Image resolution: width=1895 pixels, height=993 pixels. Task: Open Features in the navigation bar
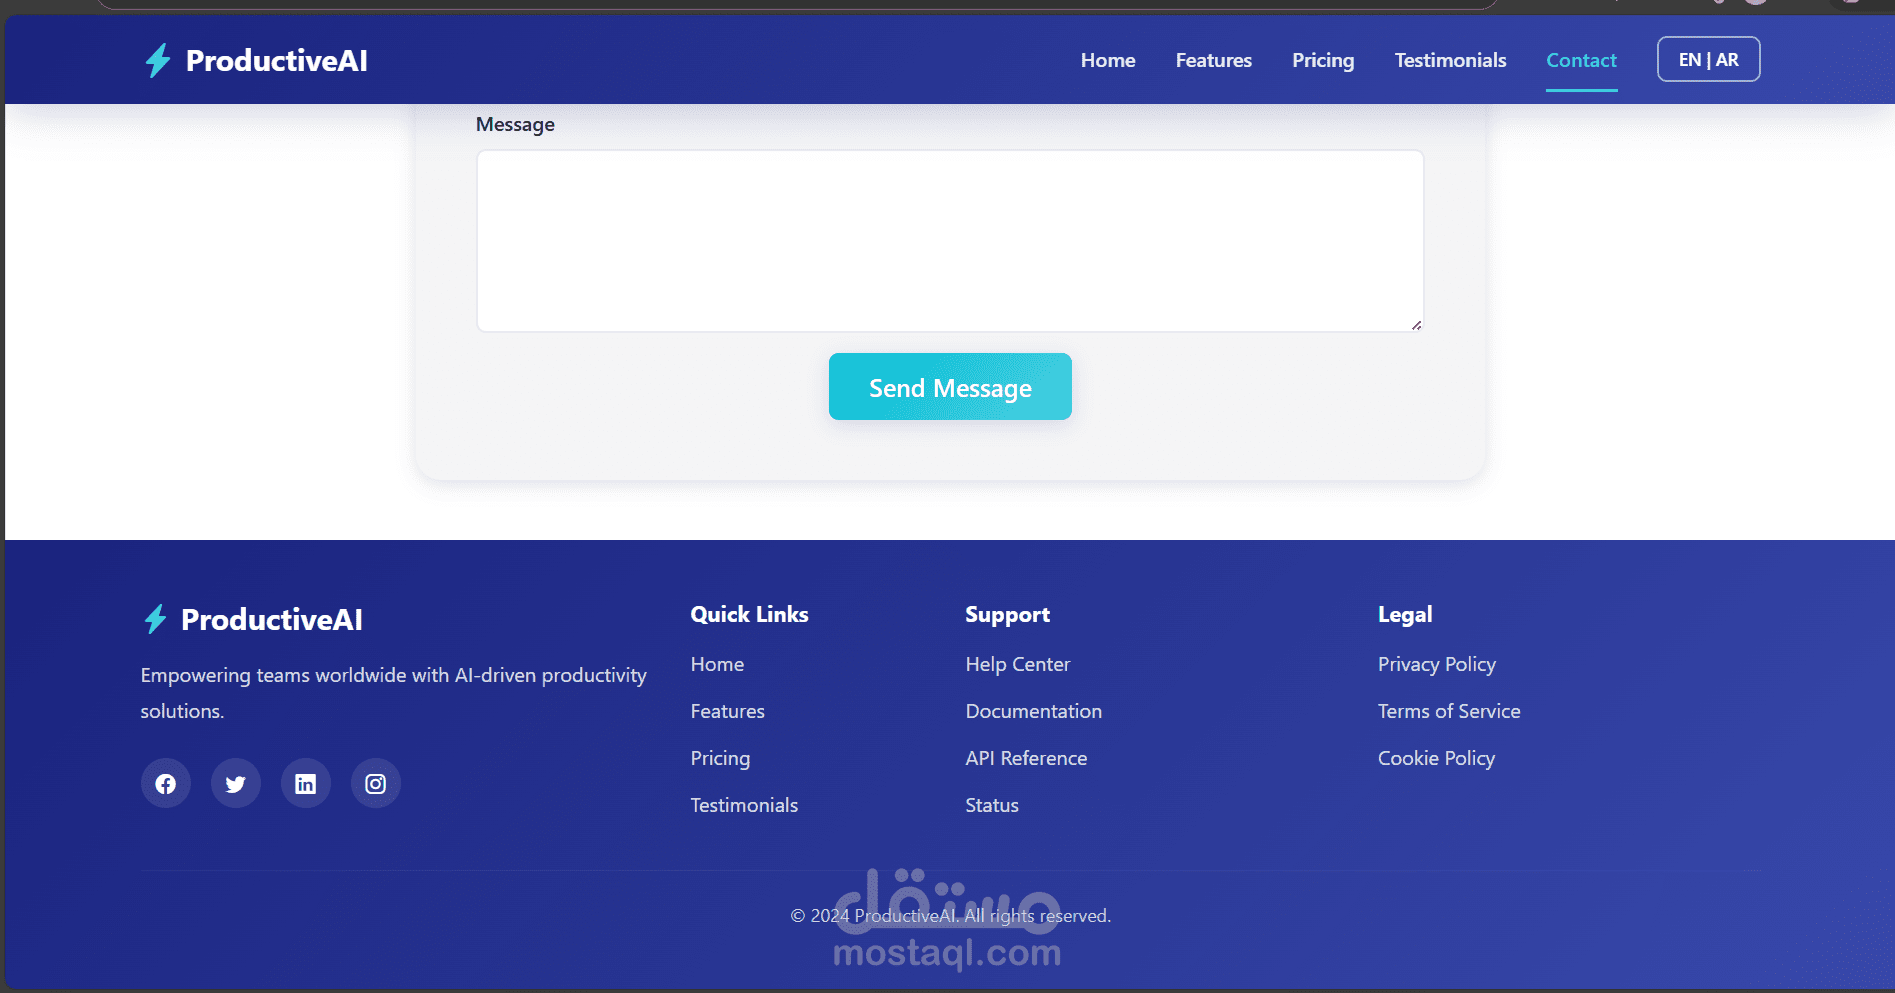(x=1214, y=60)
